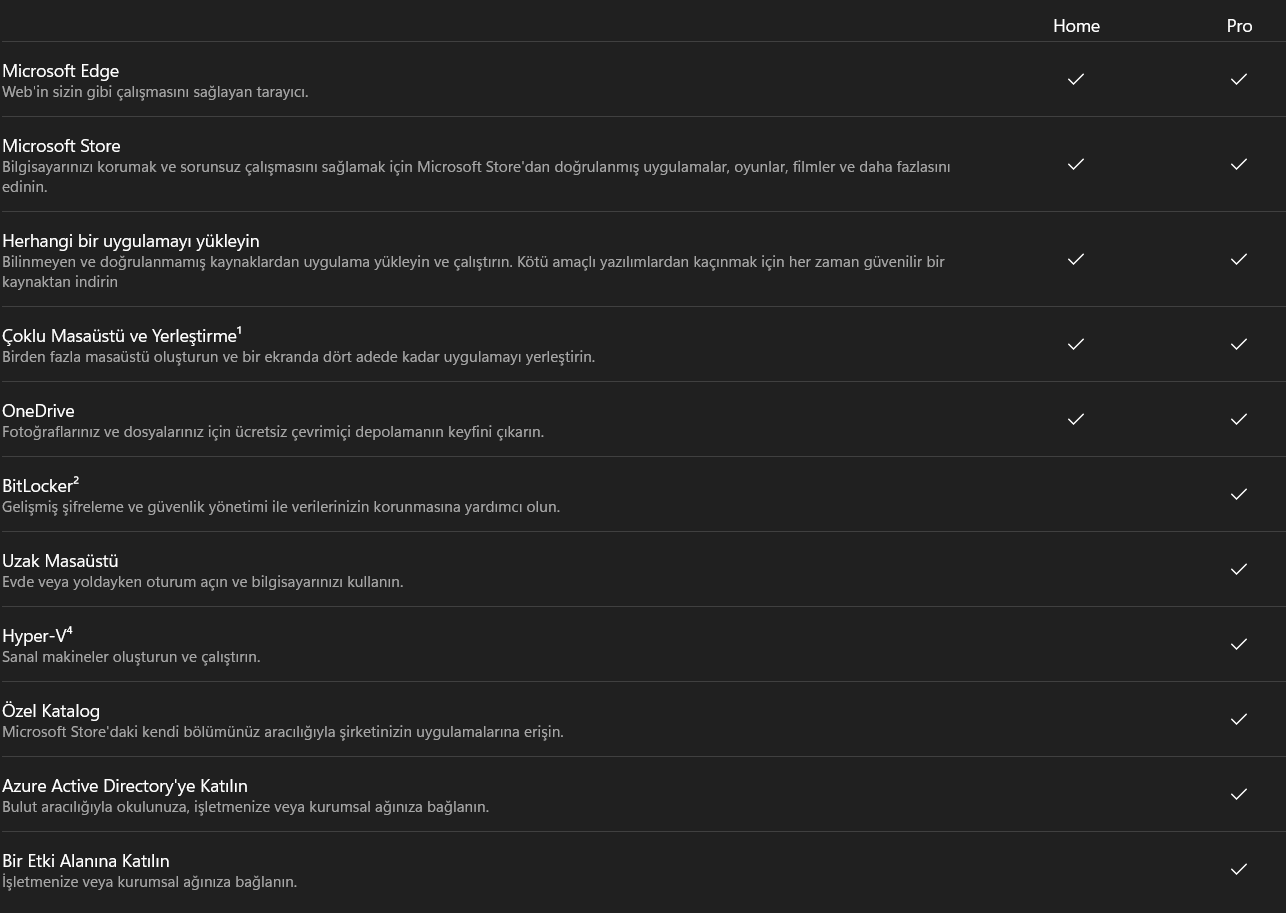
Task: Click the Pro checkmark for BitLocker
Action: coord(1239,494)
